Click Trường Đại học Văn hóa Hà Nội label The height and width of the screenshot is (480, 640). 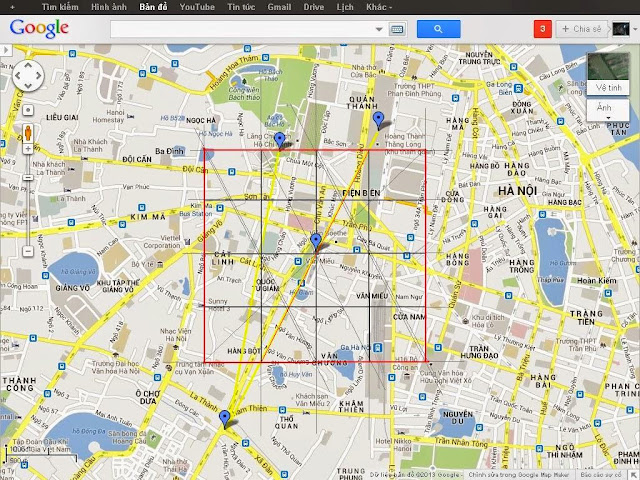pyautogui.click(x=116, y=367)
